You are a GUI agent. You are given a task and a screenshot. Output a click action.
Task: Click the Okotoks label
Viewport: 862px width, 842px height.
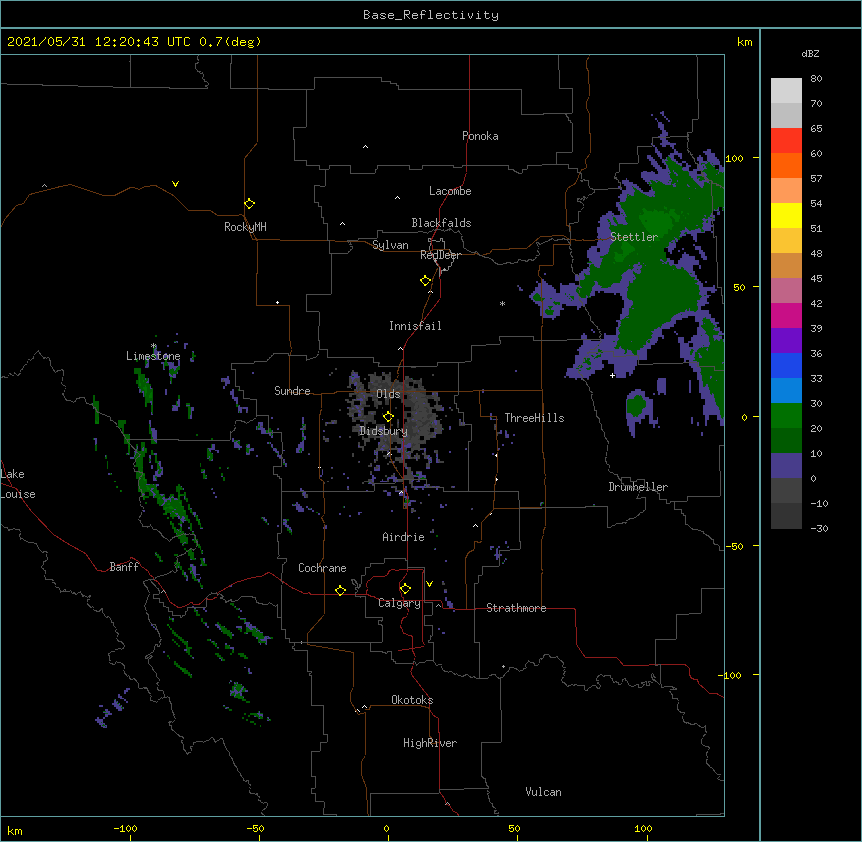(412, 700)
